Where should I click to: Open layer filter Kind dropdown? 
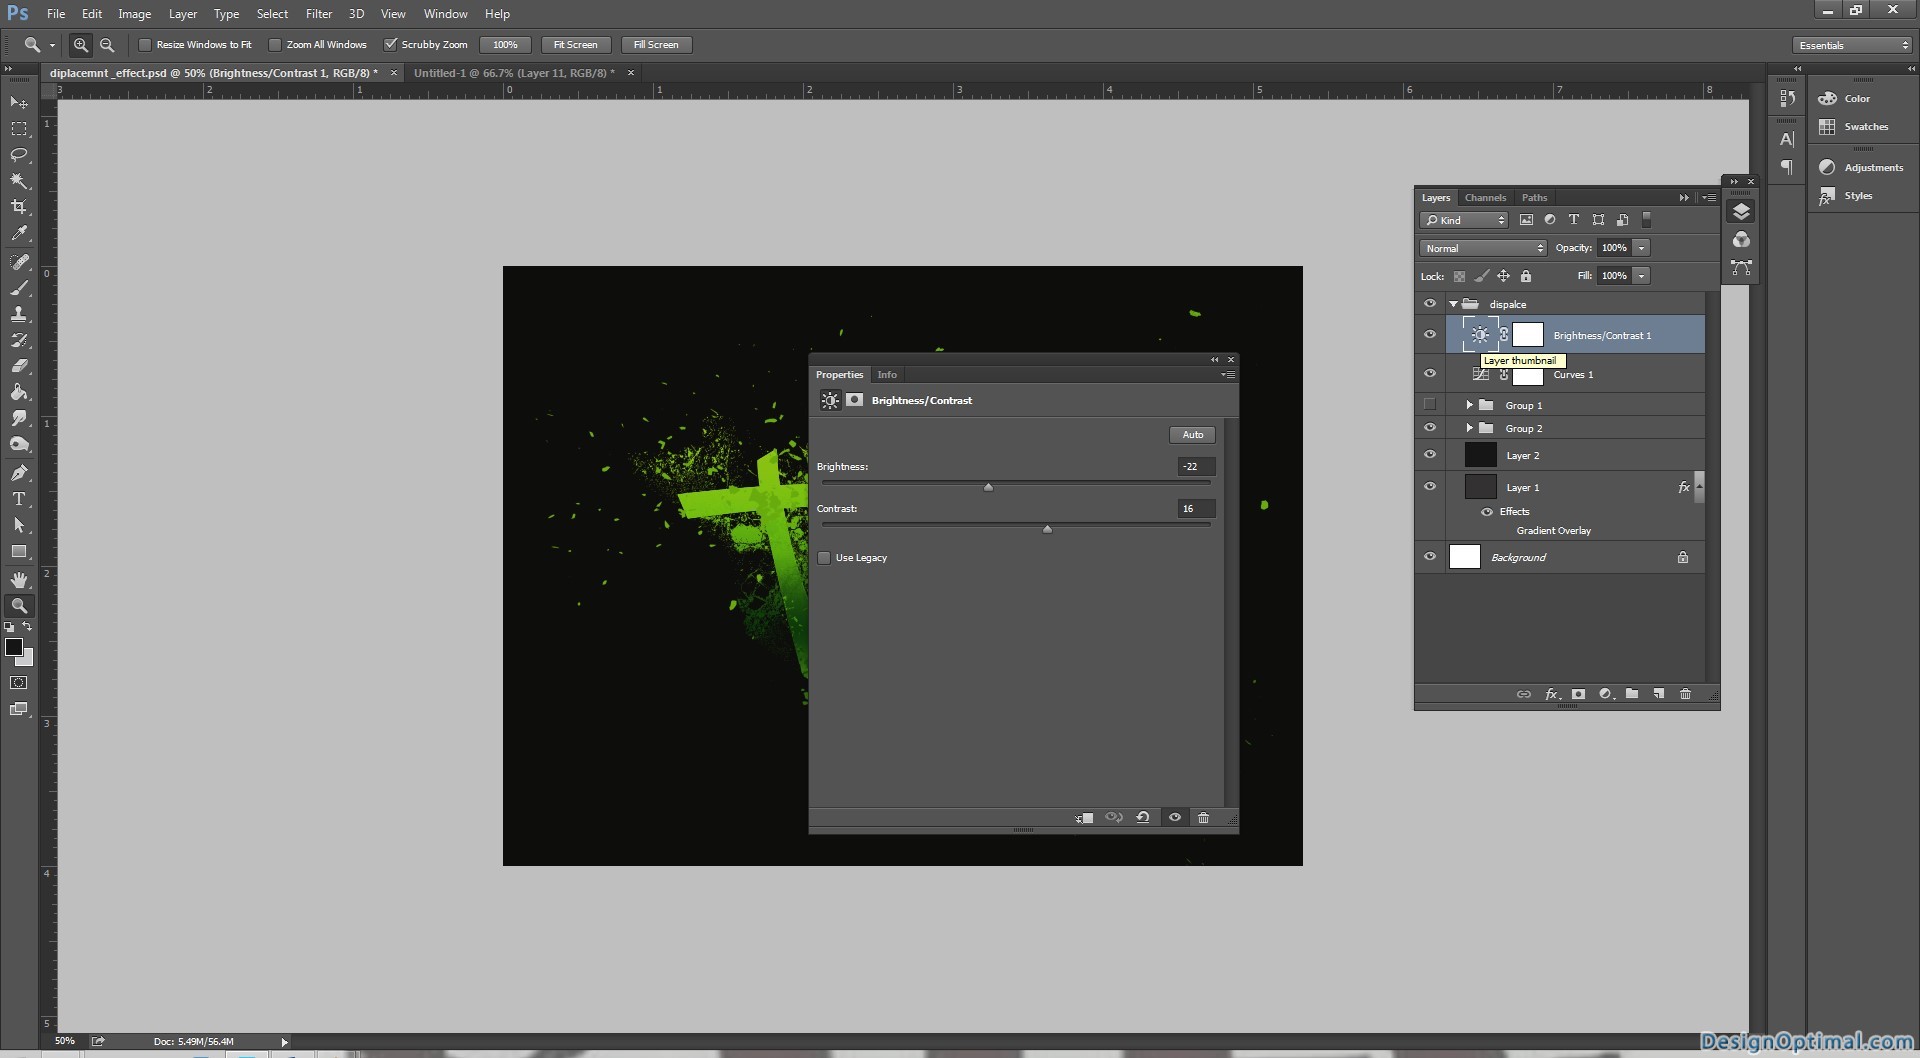(1464, 220)
